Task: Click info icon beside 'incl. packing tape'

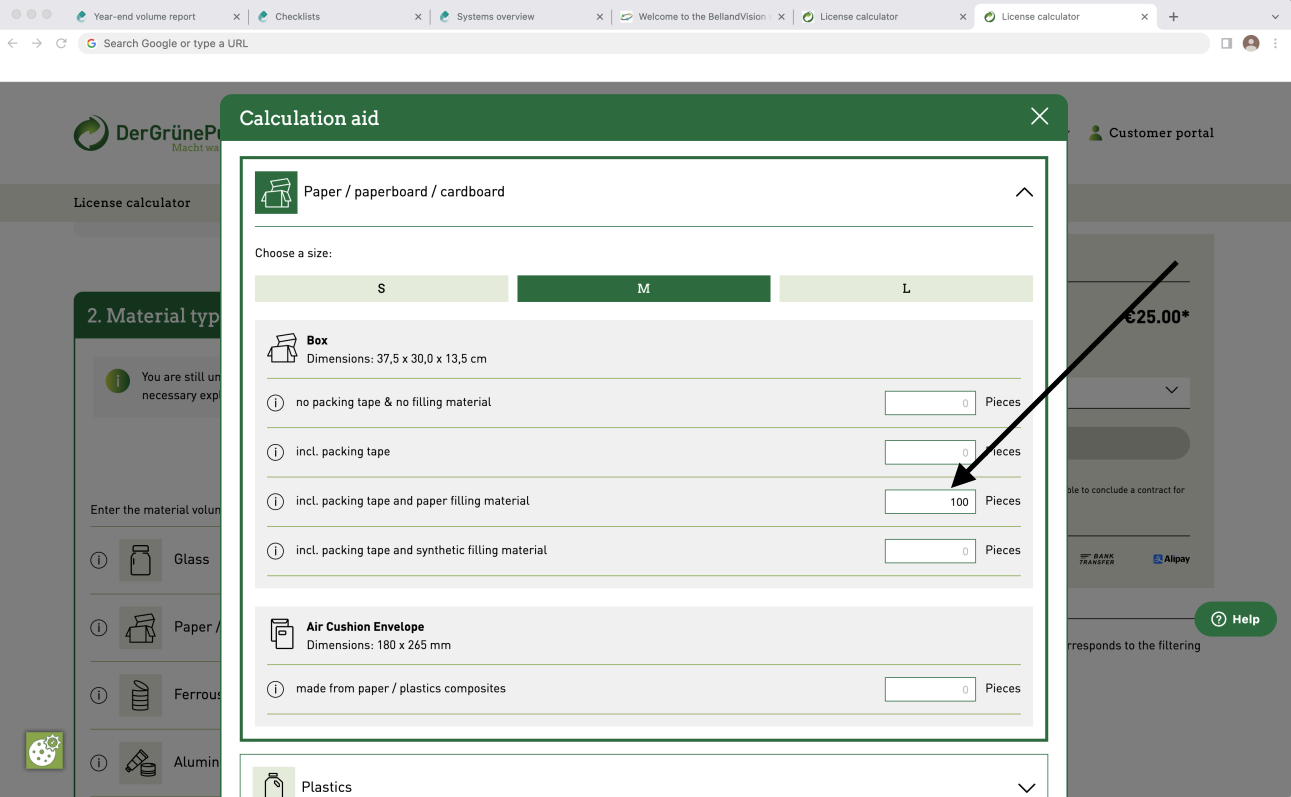Action: [275, 452]
